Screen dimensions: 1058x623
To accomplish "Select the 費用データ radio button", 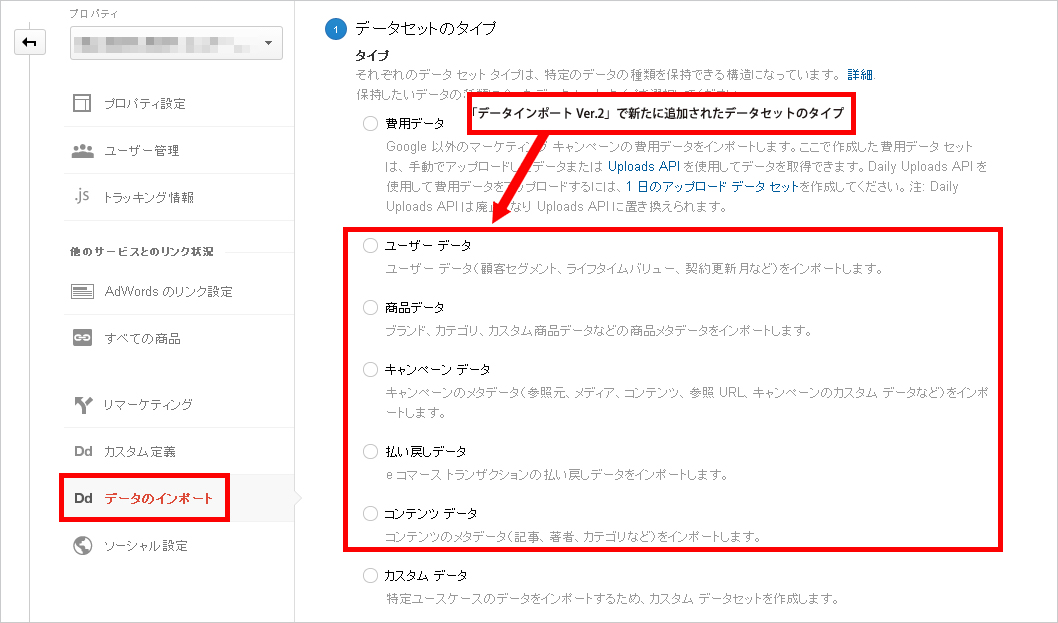I will point(371,124).
